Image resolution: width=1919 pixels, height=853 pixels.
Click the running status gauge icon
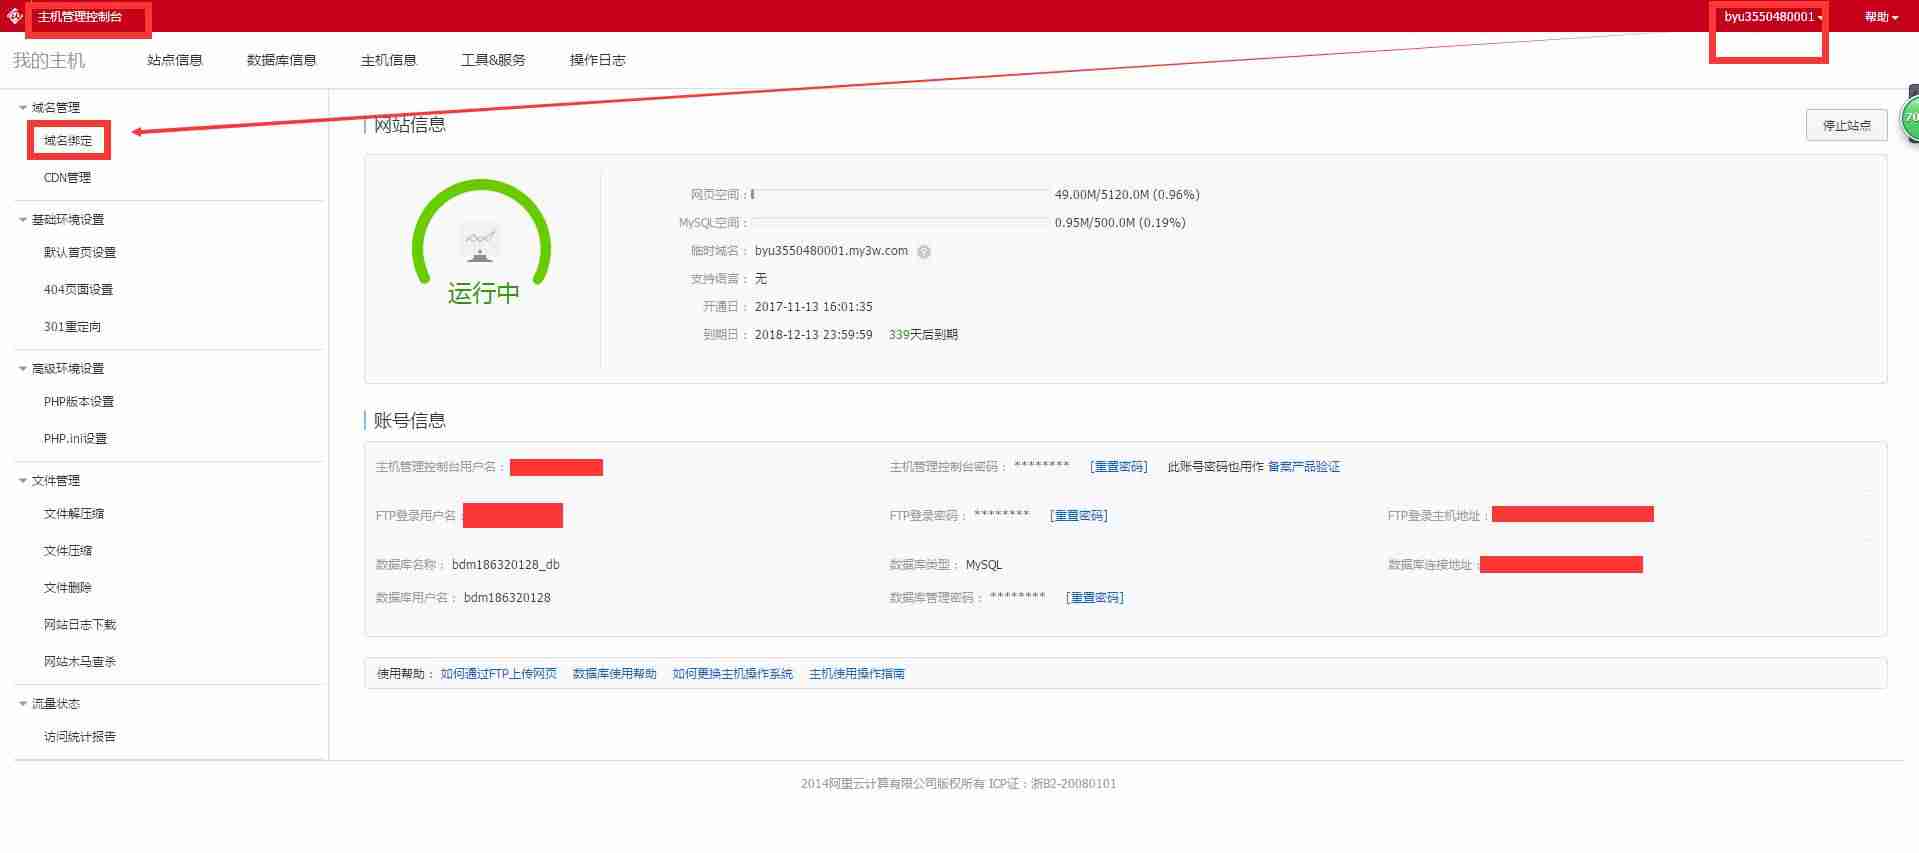481,243
